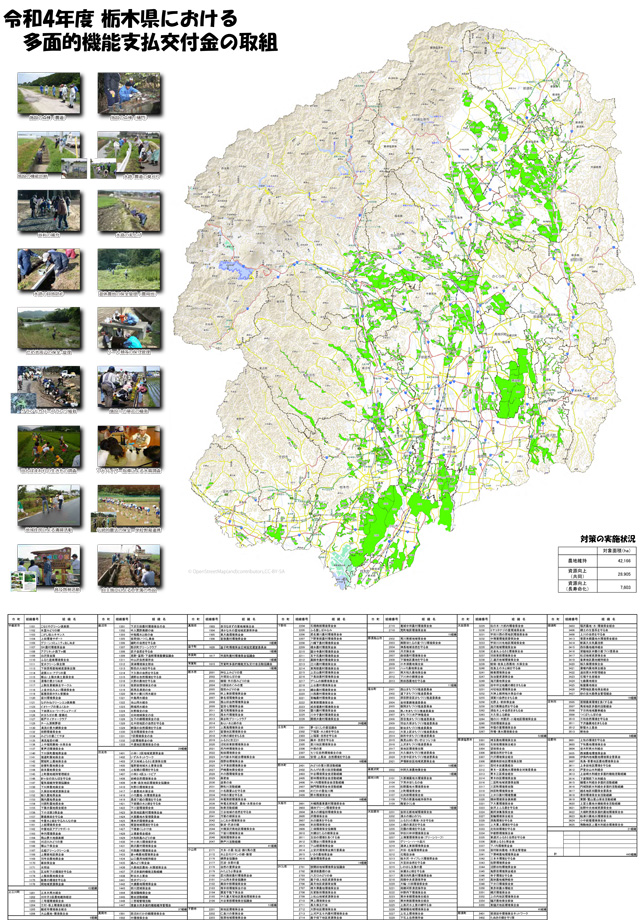The width and height of the screenshot is (641, 920).
Task: Open photo of workers repairing concrete U-channel
Action: point(49,269)
